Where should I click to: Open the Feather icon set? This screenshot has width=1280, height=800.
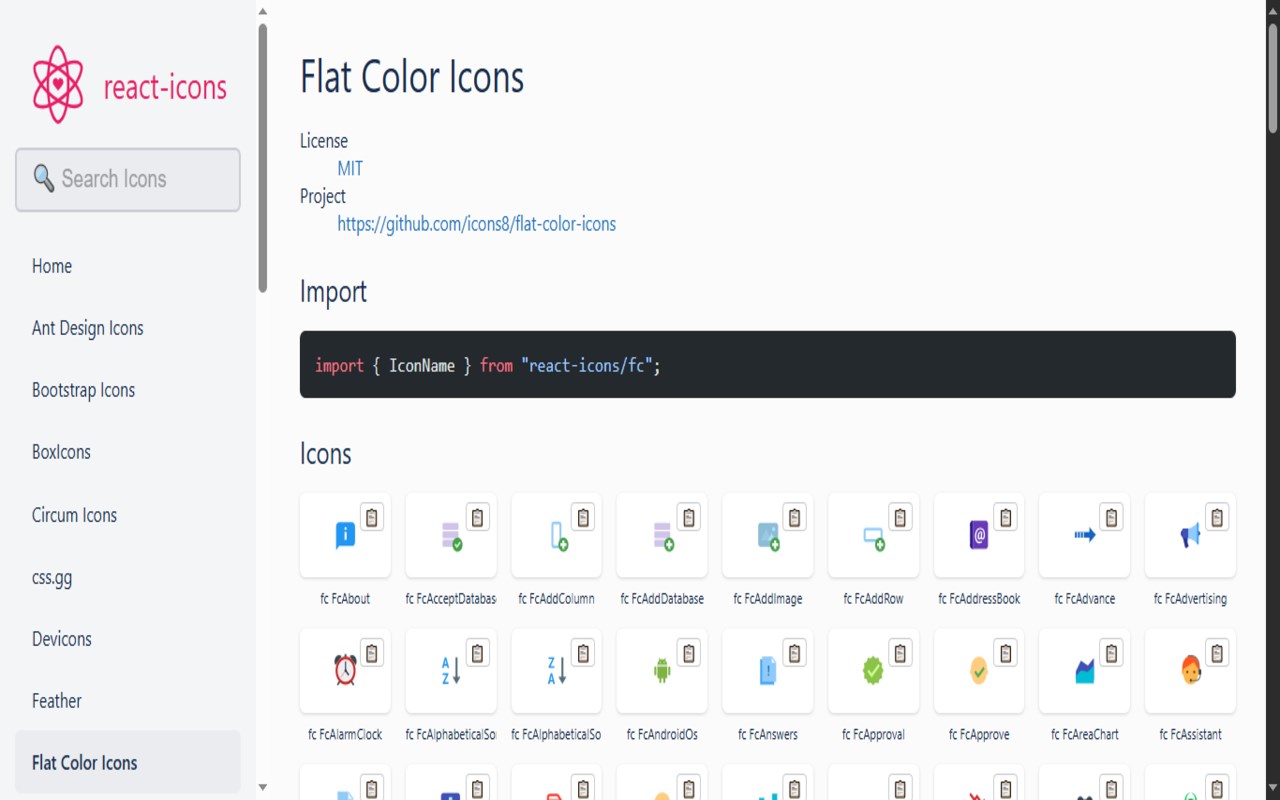(x=57, y=701)
